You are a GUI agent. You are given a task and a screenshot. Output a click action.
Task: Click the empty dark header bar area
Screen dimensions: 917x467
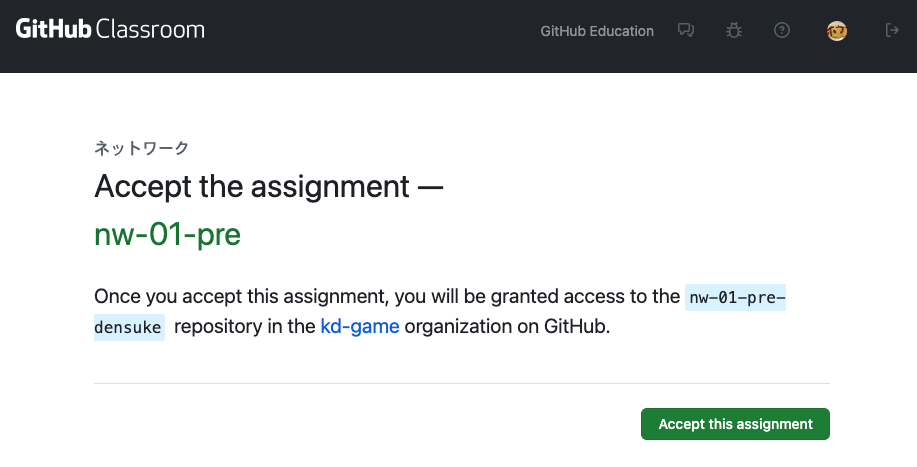click(x=374, y=35)
